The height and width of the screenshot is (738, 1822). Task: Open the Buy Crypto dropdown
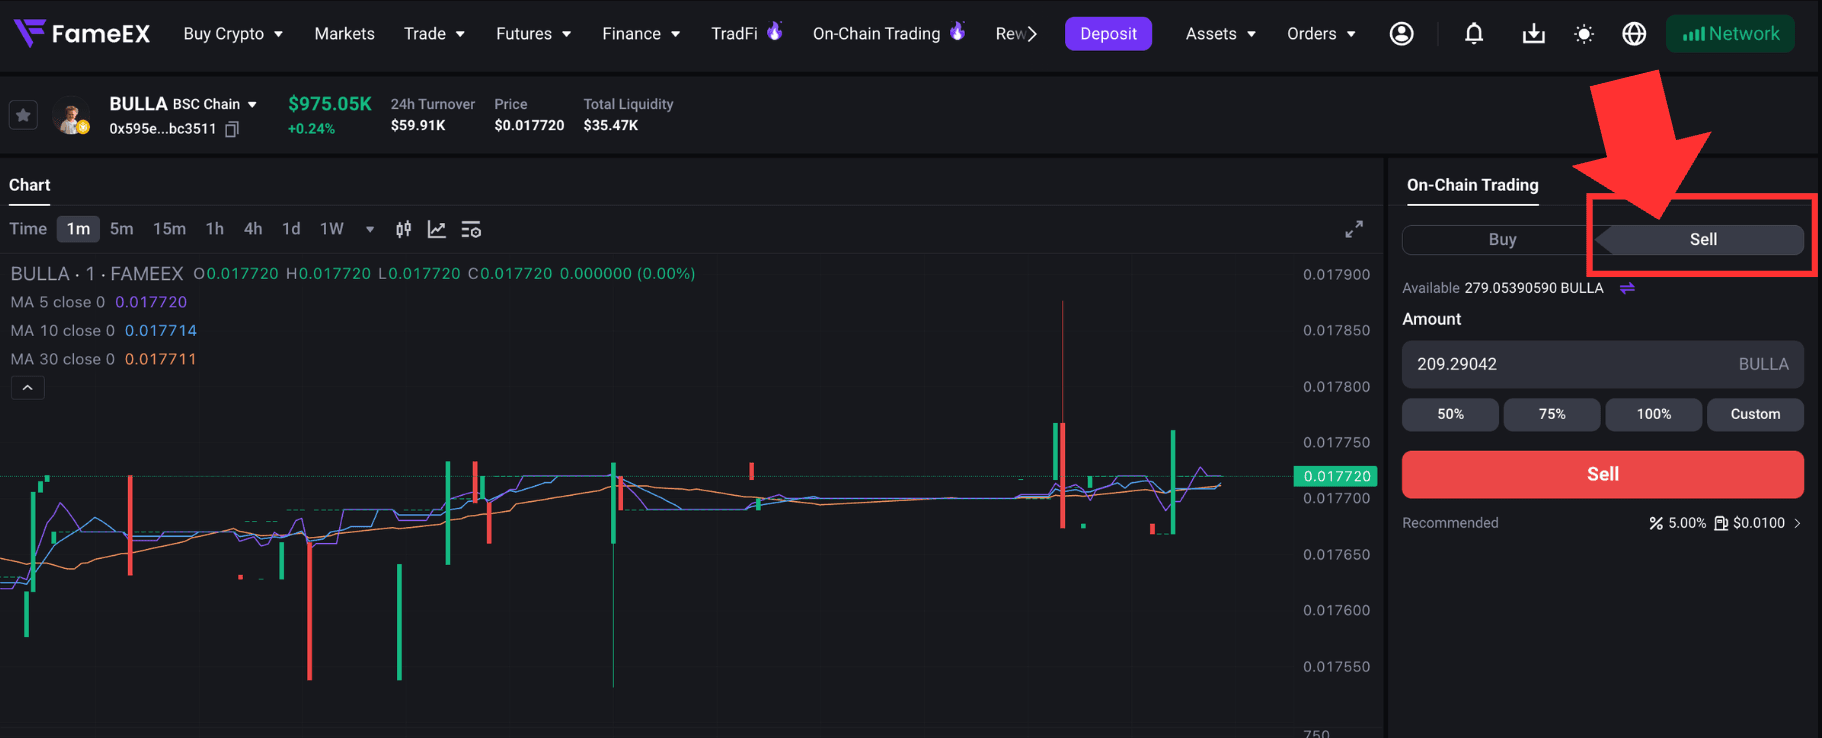click(x=233, y=34)
